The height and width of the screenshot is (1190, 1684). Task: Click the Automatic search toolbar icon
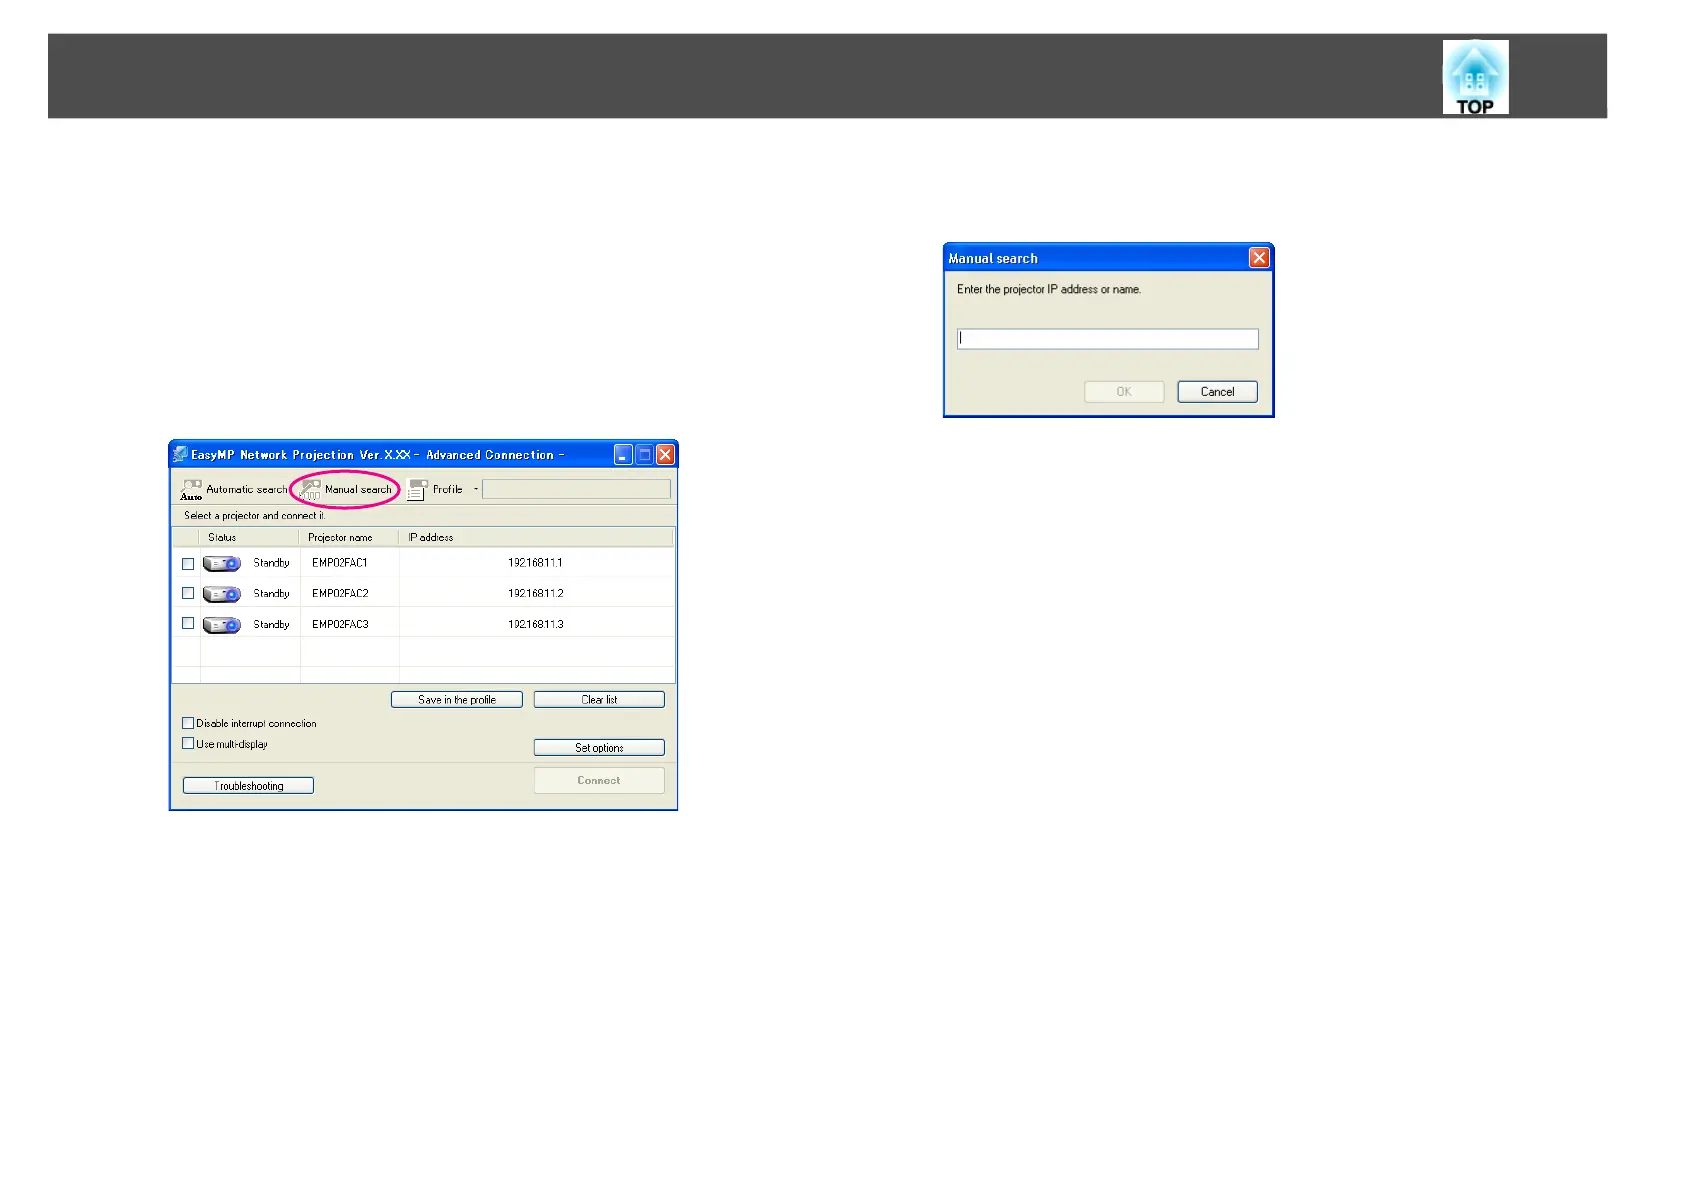pyautogui.click(x=191, y=490)
